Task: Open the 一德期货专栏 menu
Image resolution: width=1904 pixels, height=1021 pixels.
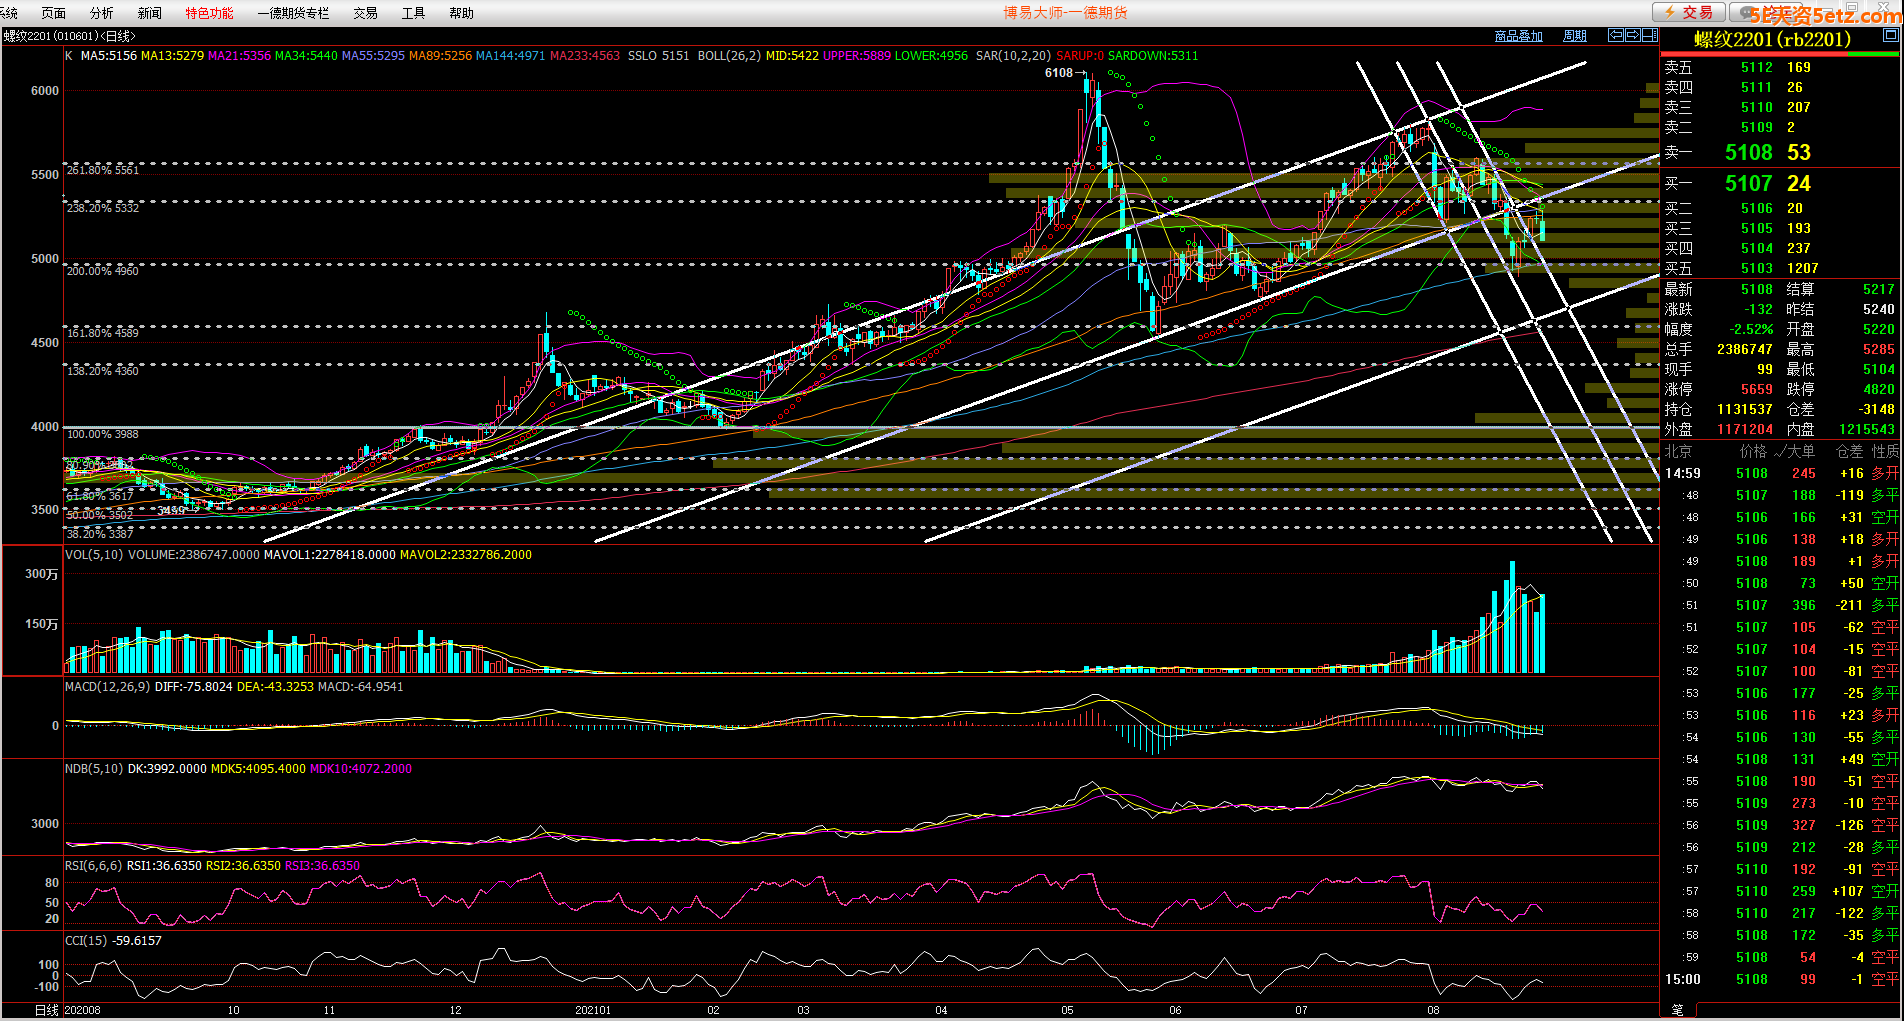Action: (293, 13)
